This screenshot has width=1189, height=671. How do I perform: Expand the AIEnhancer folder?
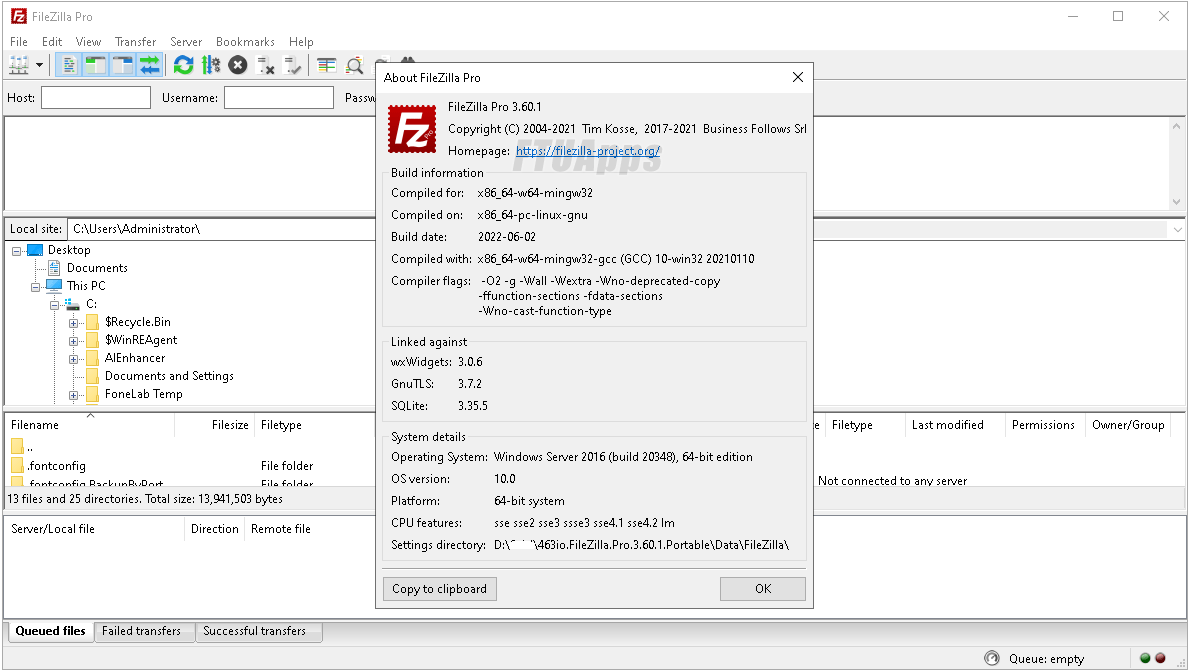74,359
